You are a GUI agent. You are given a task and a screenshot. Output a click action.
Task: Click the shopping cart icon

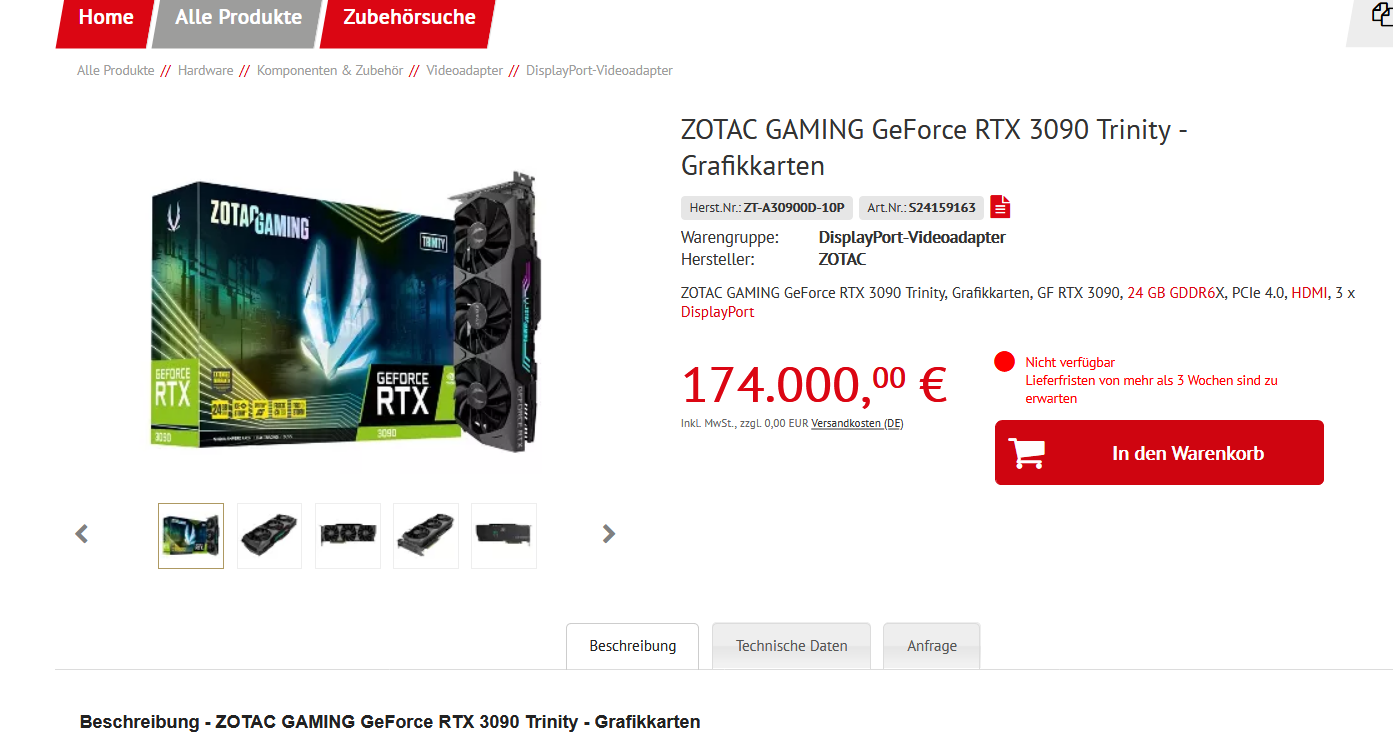point(1027,453)
